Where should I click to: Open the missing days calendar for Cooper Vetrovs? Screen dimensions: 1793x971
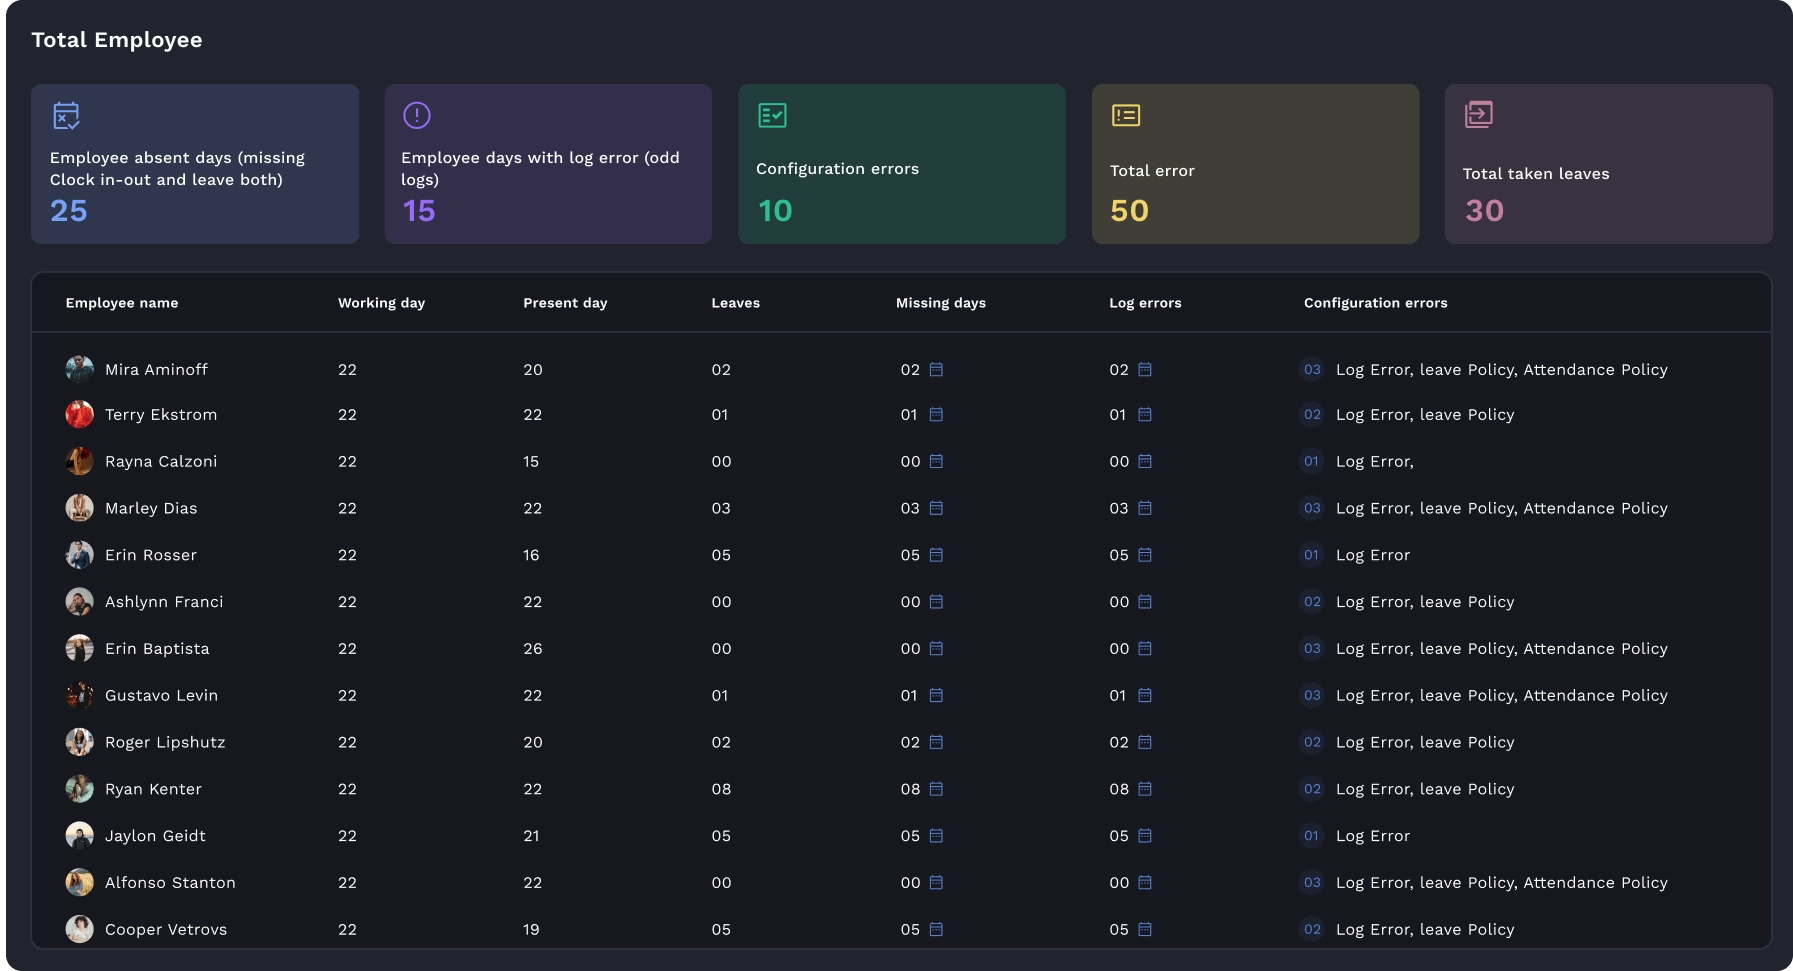pyautogui.click(x=935, y=929)
